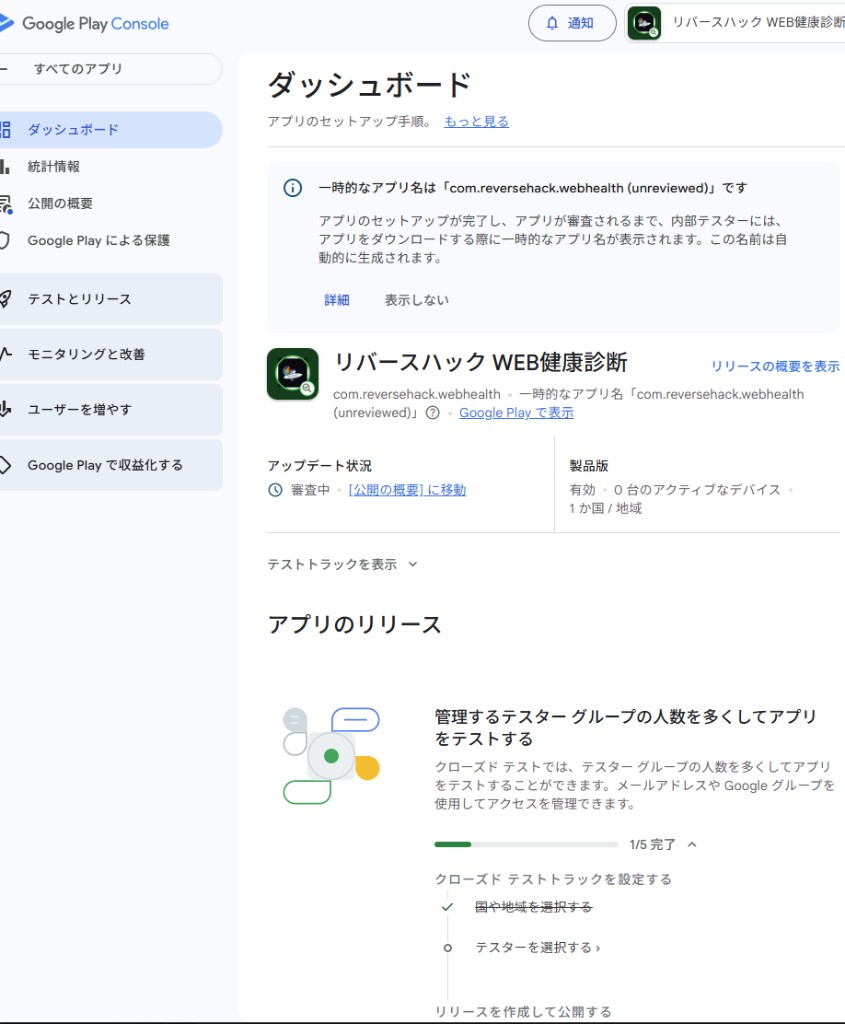Viewport: 845px width, 1024px height.
Task: Click クローズド テストトラックを設定する heading
Action: [x=553, y=879]
